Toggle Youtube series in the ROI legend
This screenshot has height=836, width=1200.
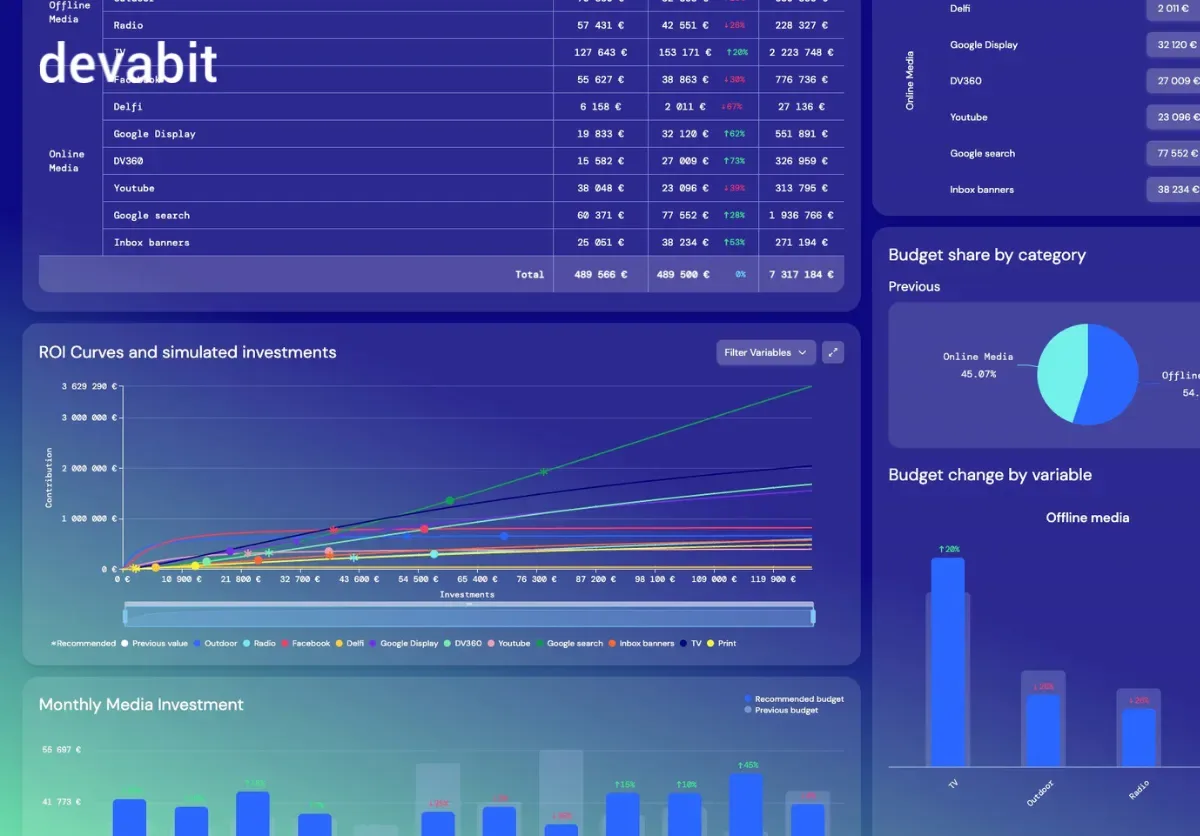click(x=509, y=643)
